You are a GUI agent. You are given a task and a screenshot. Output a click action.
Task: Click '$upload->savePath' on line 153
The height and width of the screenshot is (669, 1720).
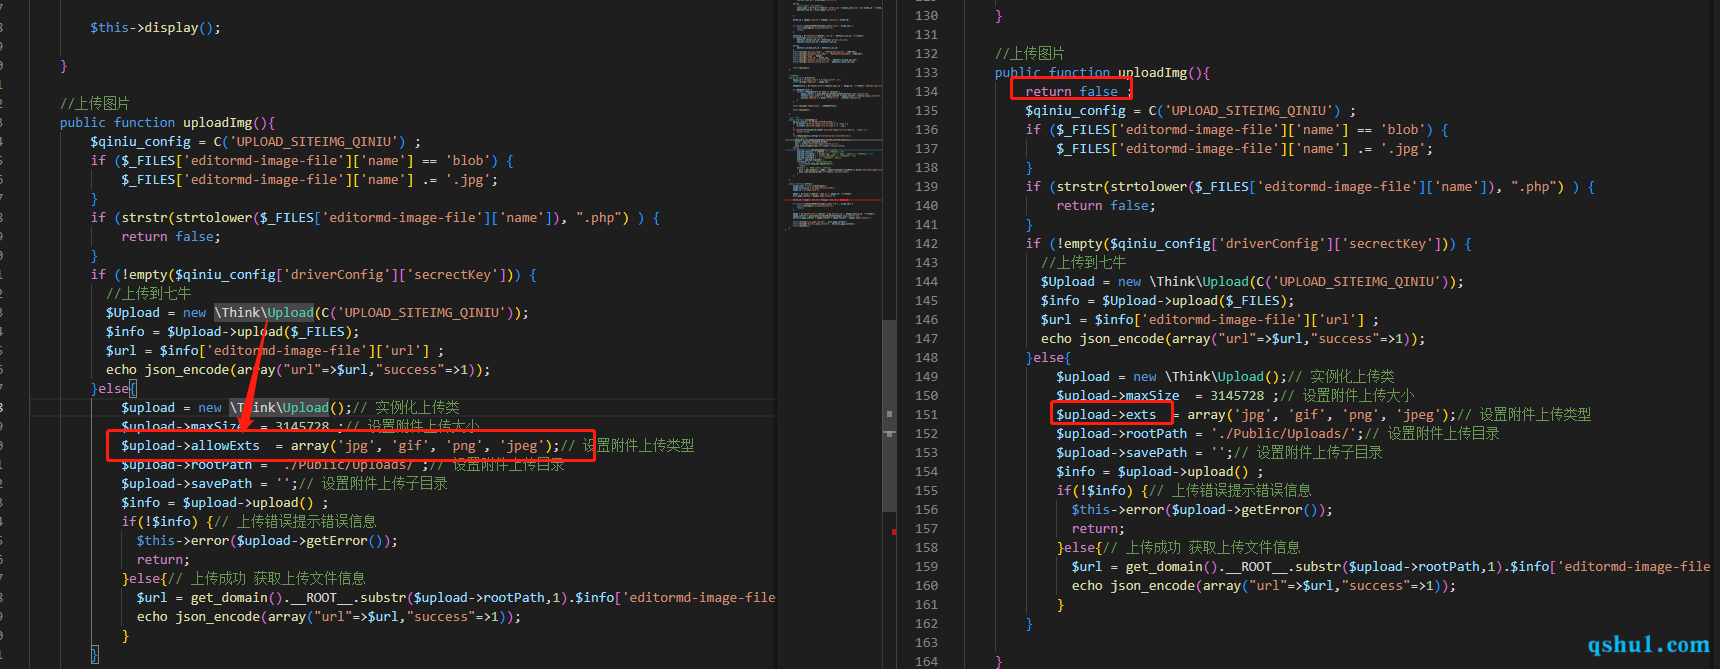[x=1121, y=452]
